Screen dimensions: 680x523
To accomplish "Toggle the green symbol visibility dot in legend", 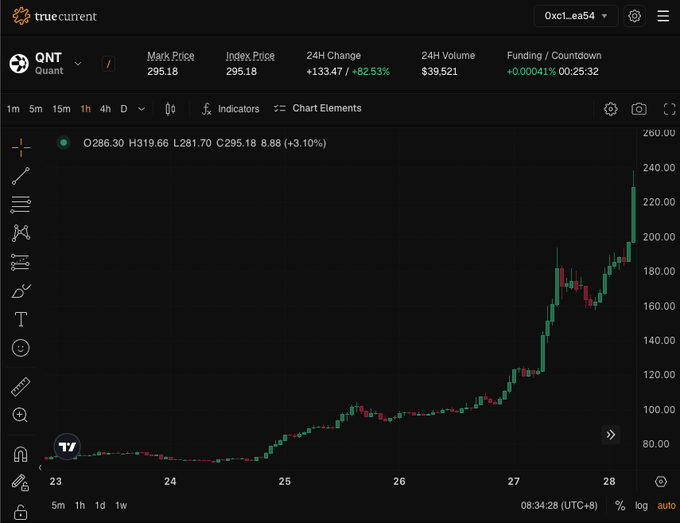I will pyautogui.click(x=63, y=142).
